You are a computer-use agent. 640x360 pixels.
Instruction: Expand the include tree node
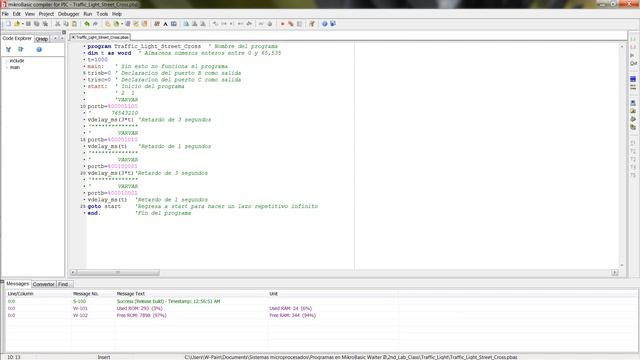point(7,61)
